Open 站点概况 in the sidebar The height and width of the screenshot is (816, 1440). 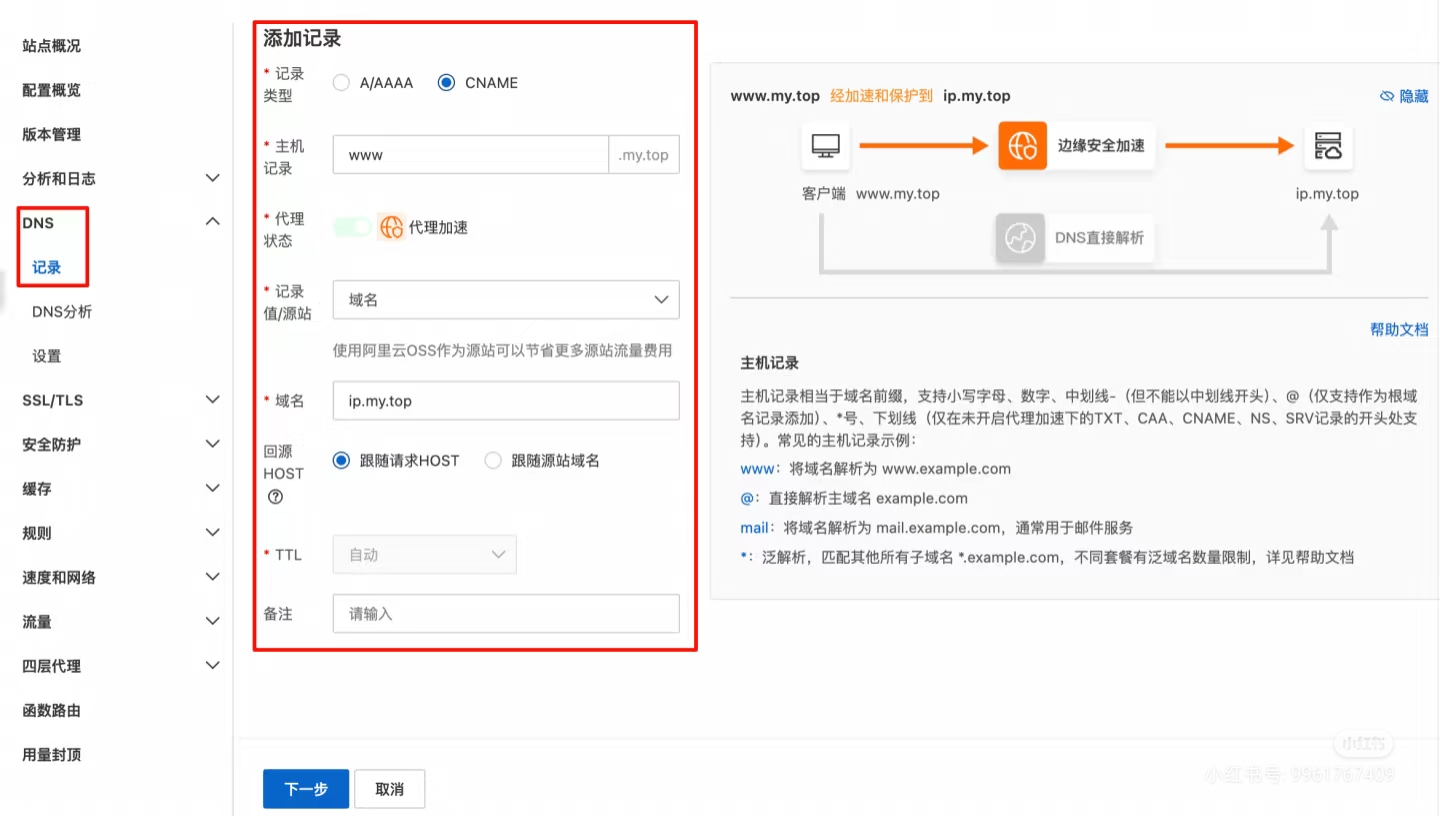coord(52,46)
